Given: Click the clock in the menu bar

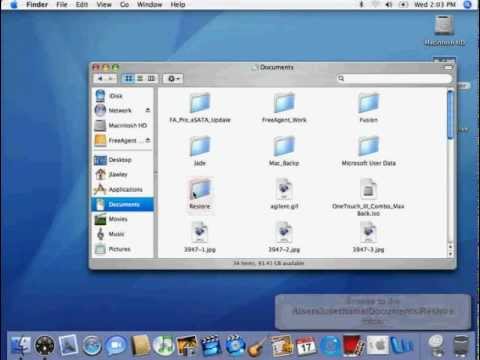Looking at the screenshot, I should [435, 5].
